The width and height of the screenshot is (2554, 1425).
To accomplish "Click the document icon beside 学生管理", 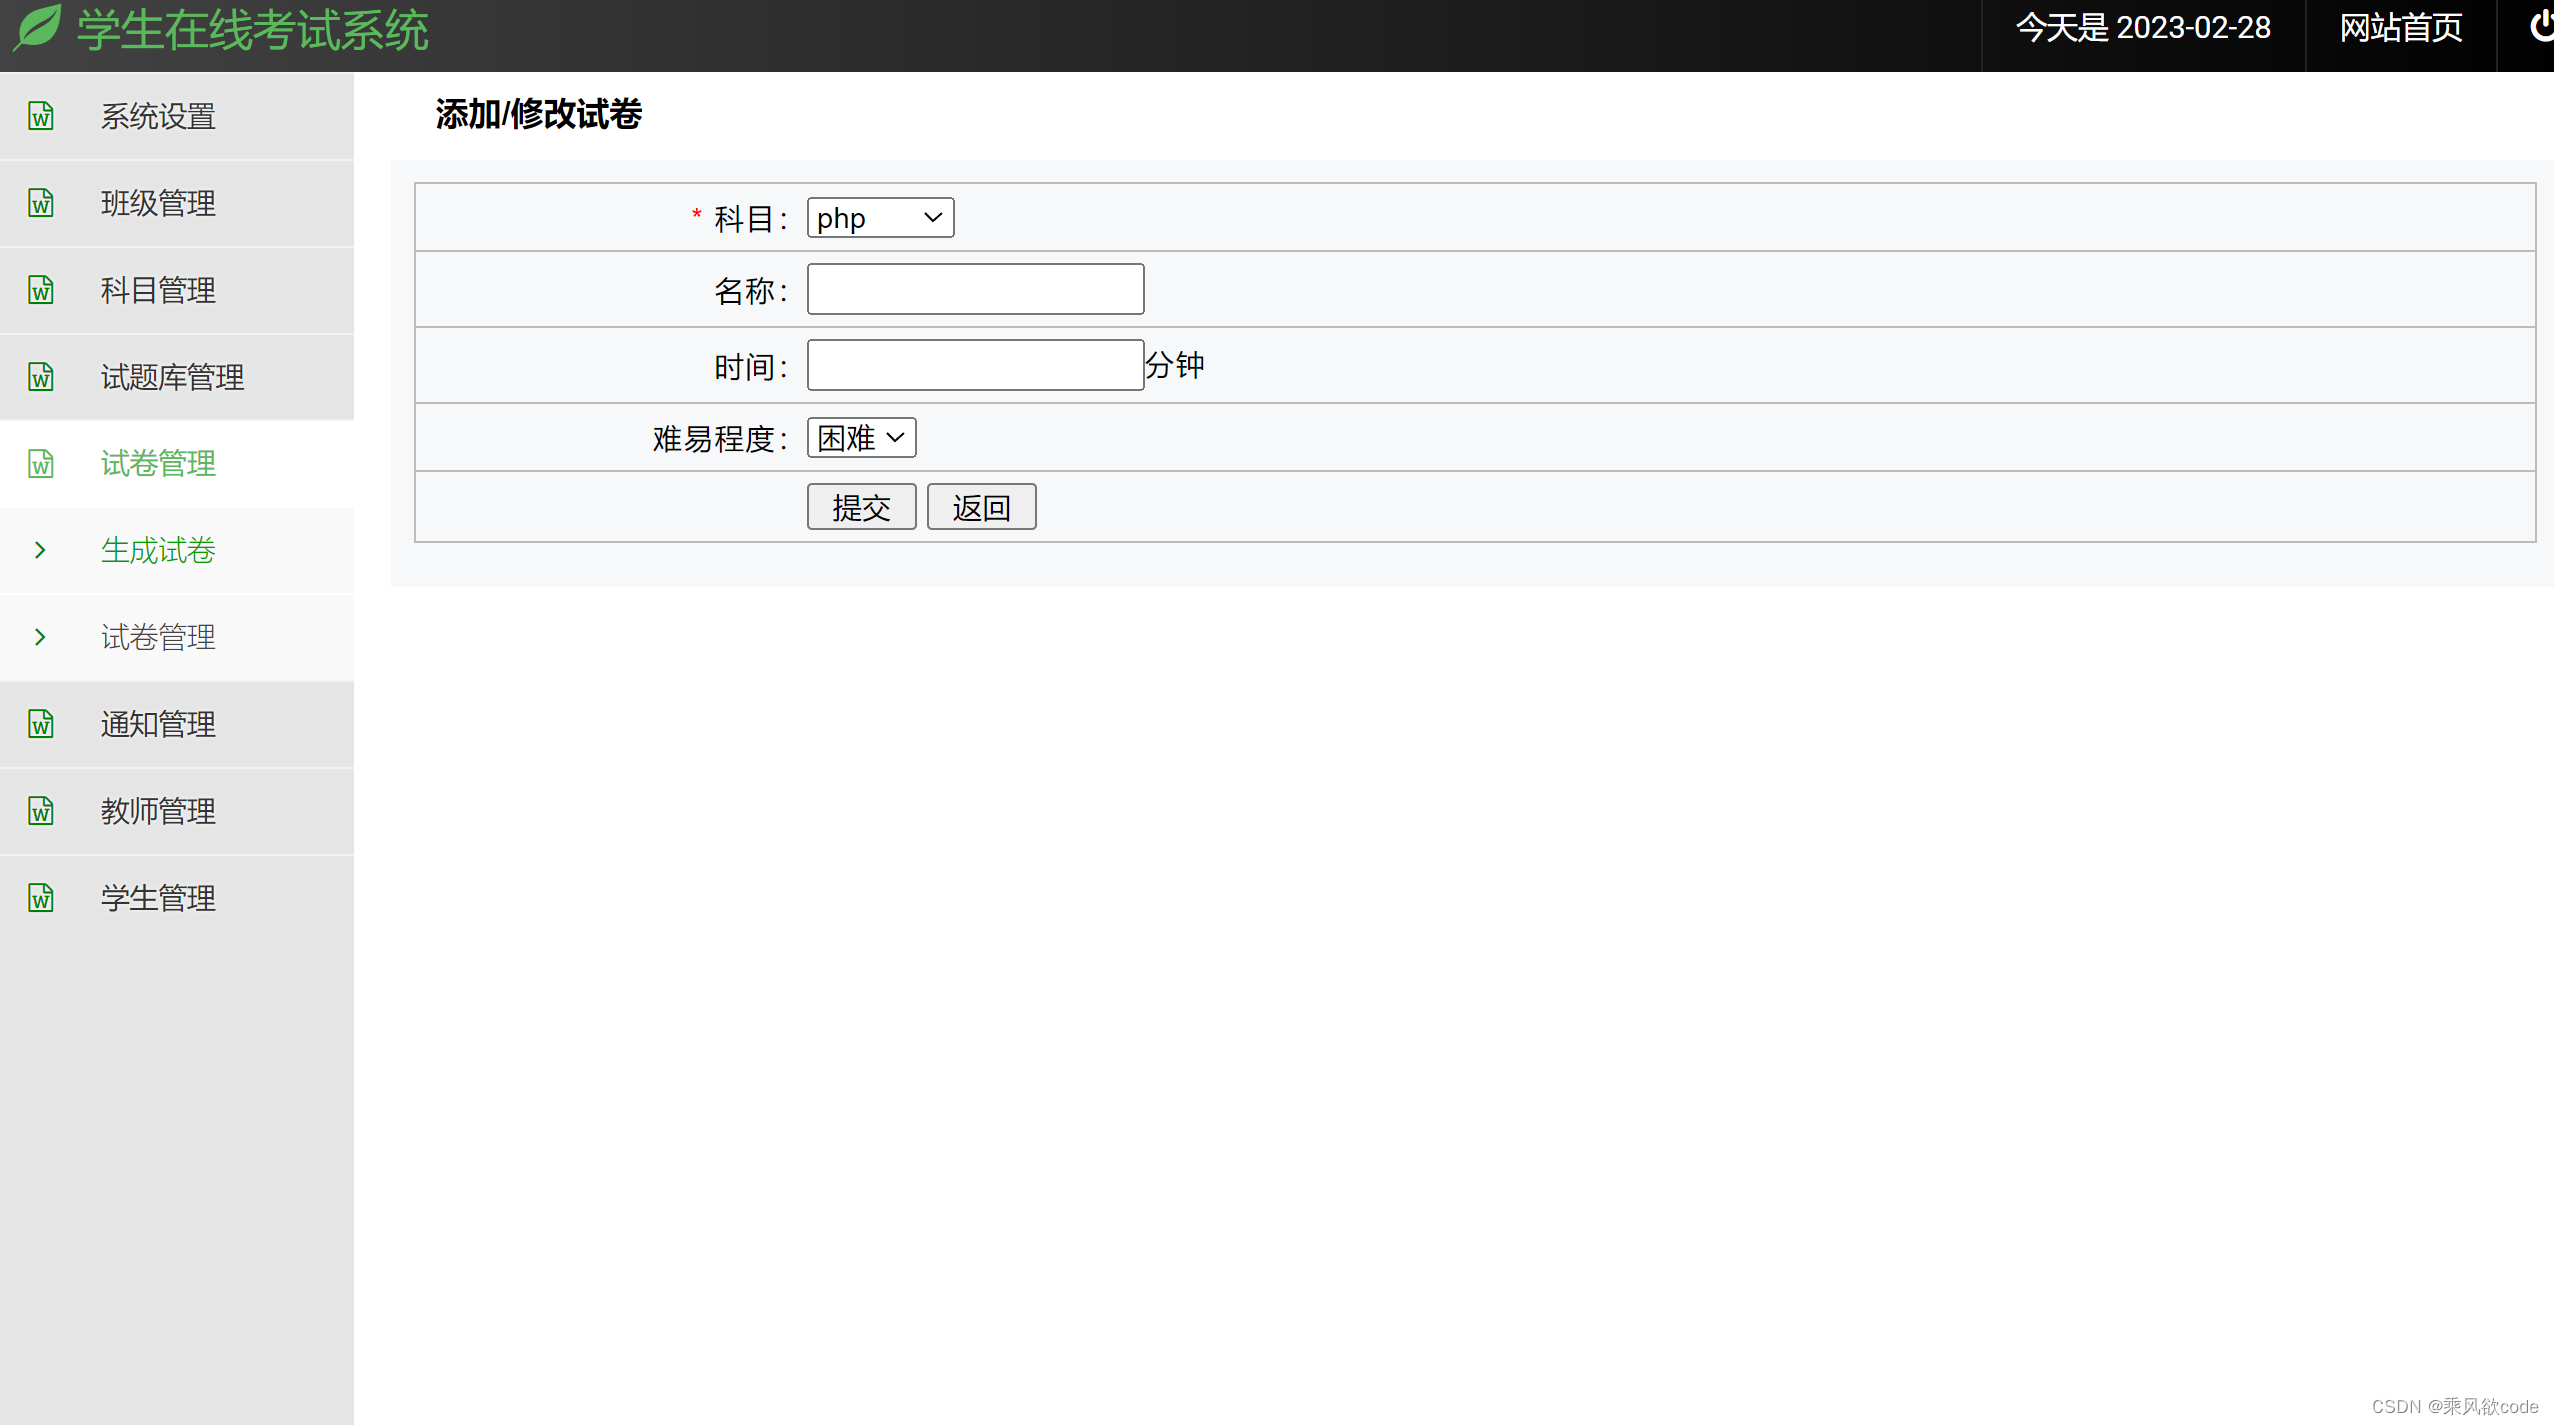I will click(x=41, y=898).
